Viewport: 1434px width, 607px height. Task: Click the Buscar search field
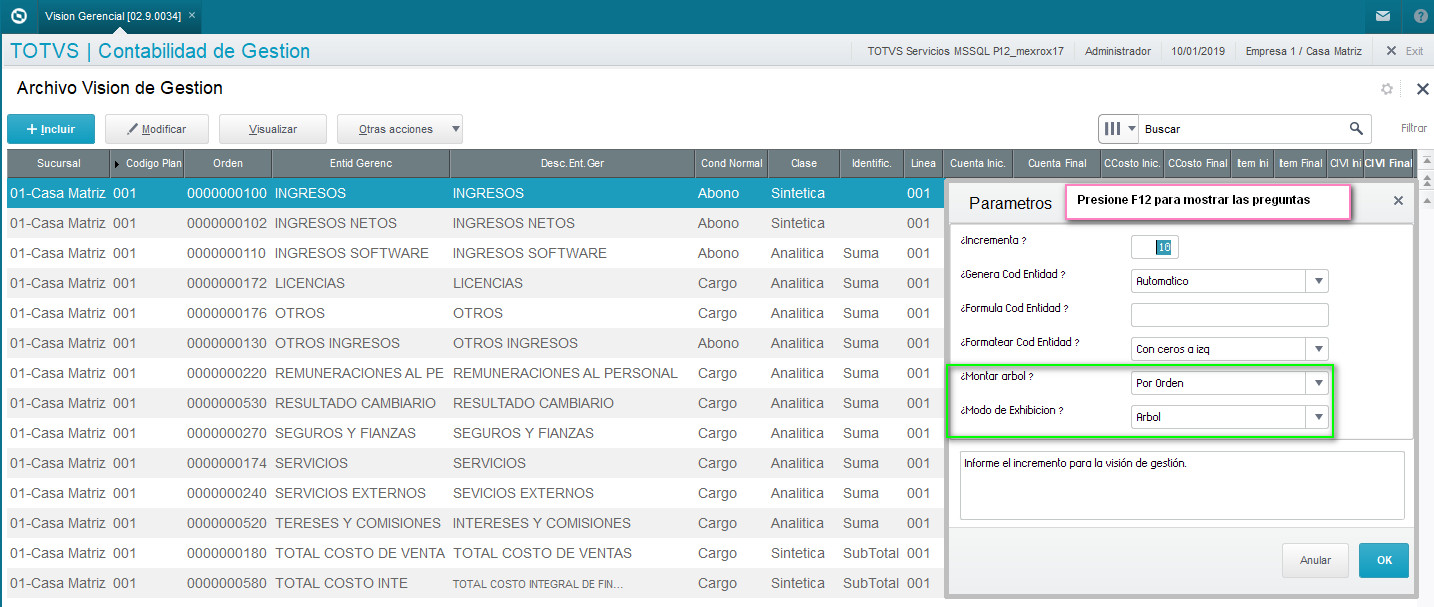click(1240, 129)
